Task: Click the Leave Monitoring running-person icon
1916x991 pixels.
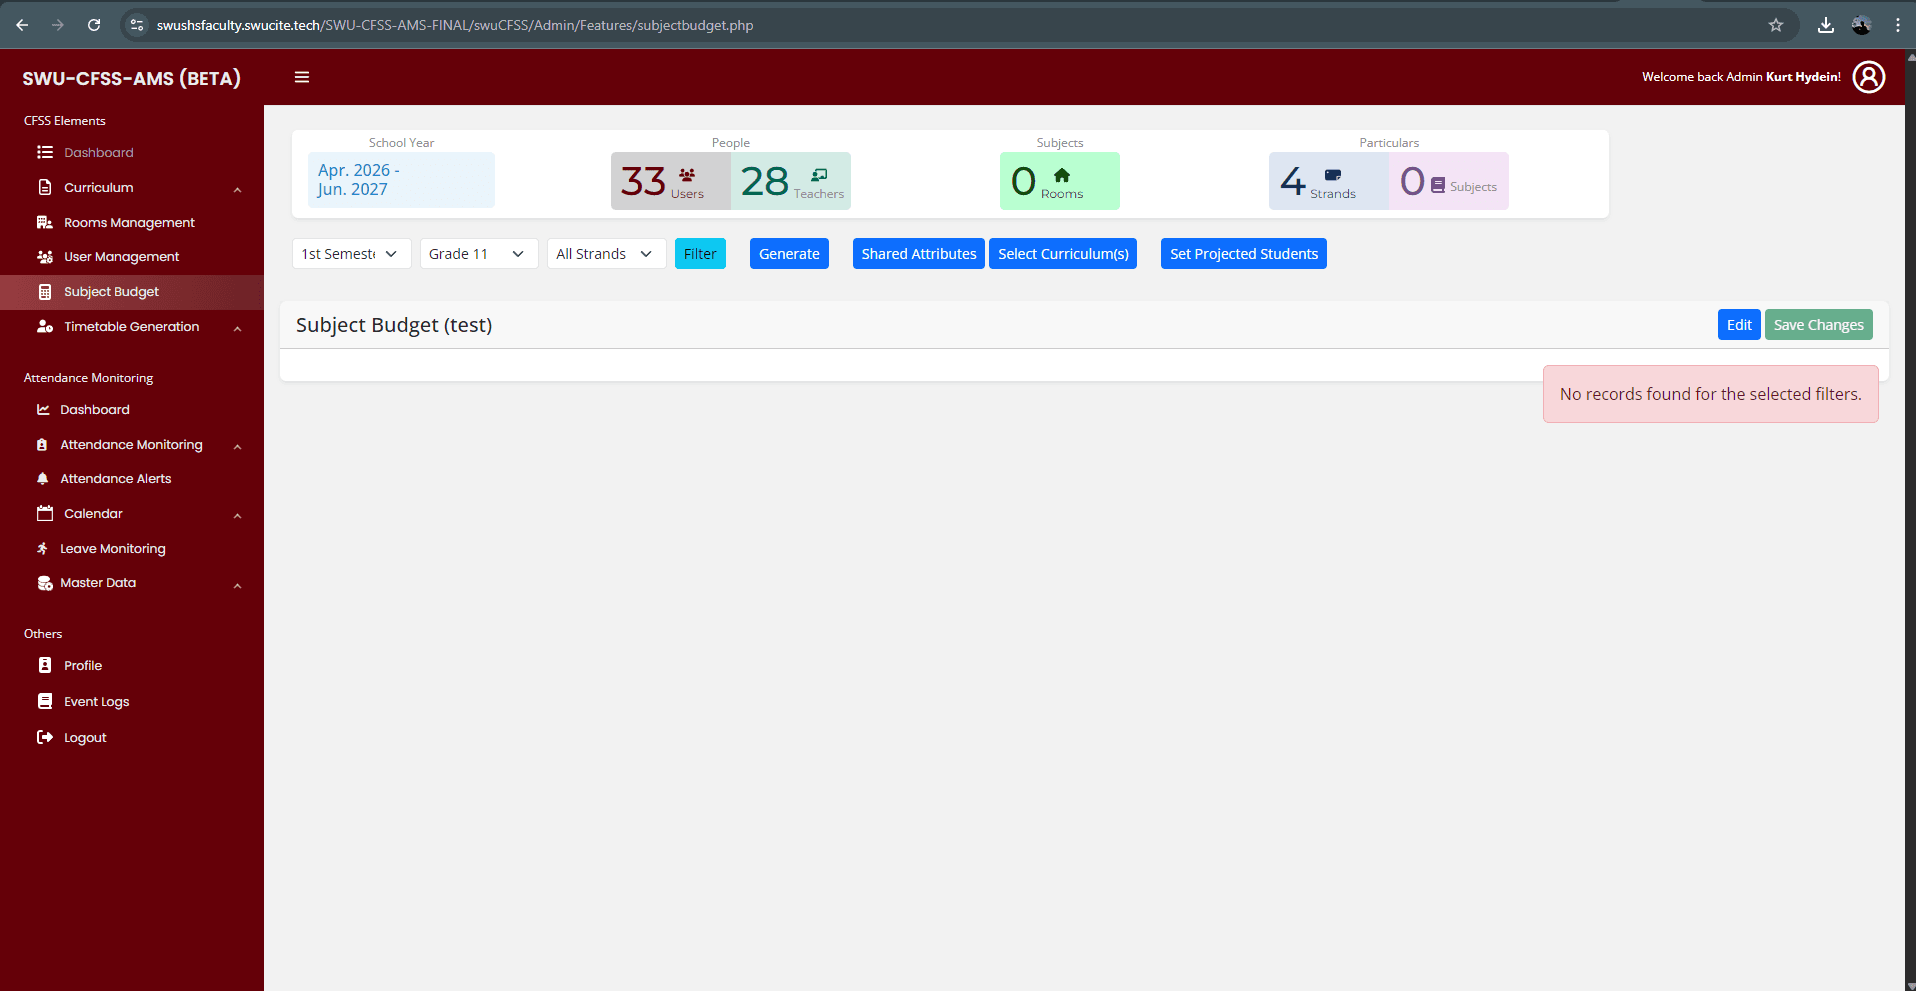Action: [42, 548]
